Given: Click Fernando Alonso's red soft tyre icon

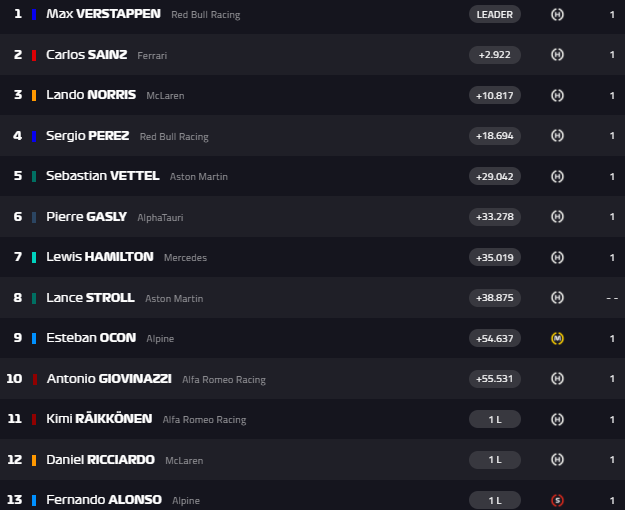Looking at the screenshot, I should pos(558,500).
